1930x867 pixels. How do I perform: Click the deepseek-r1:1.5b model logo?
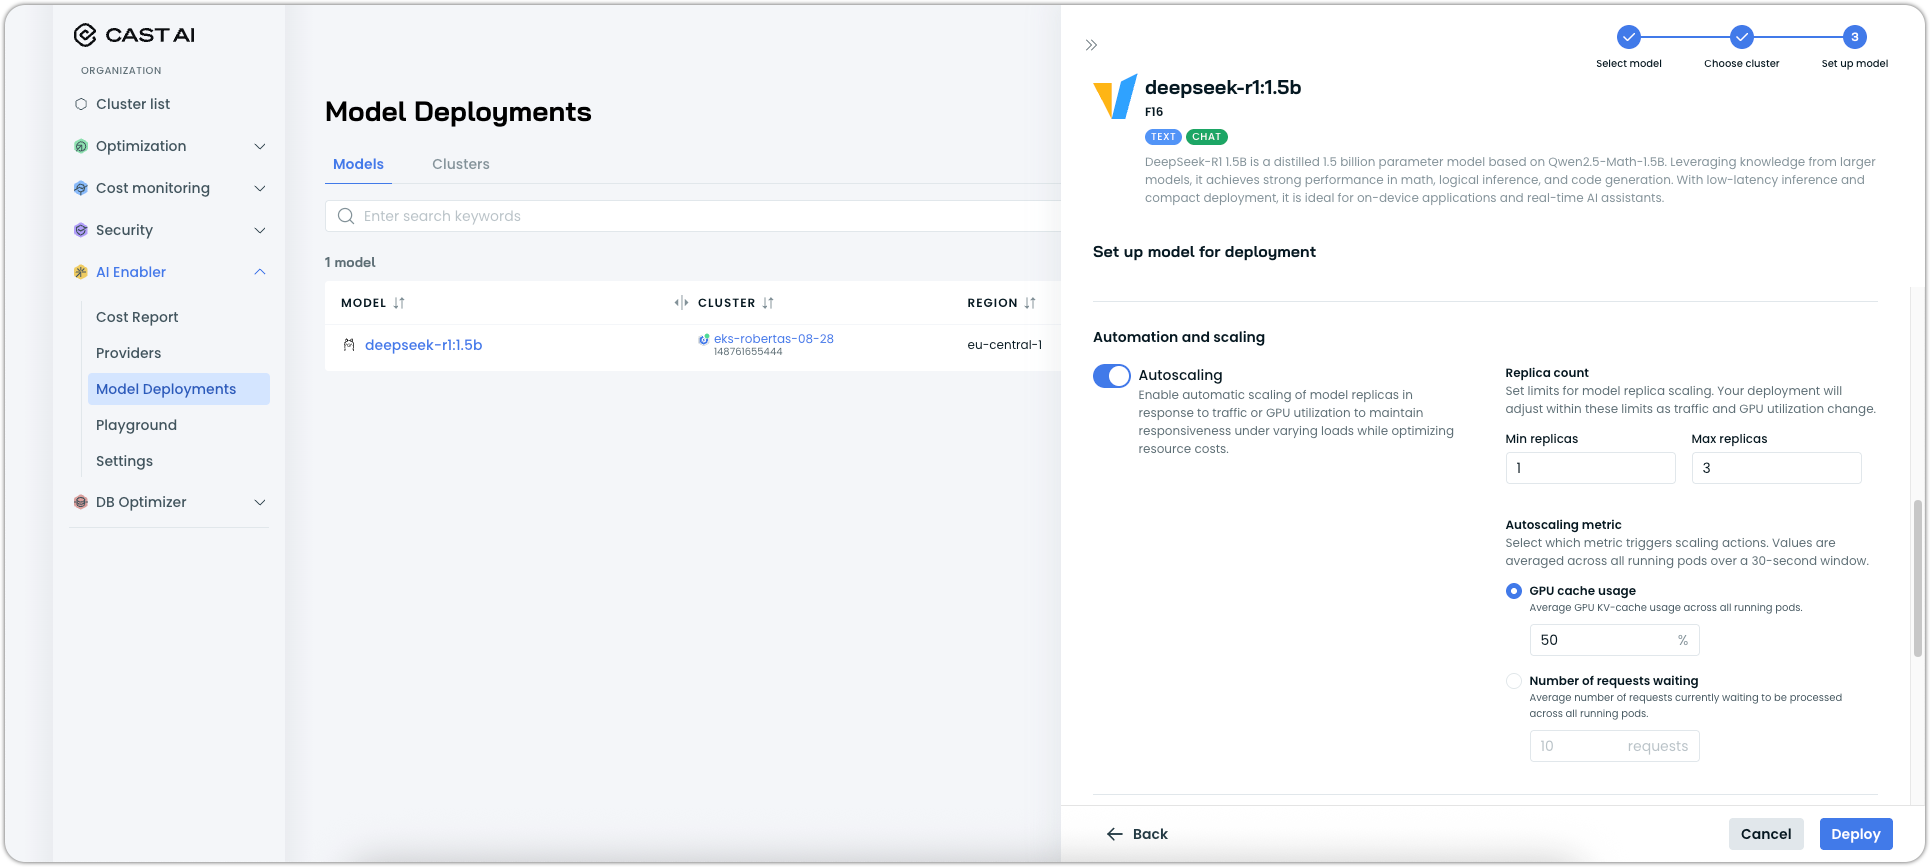tap(1115, 97)
